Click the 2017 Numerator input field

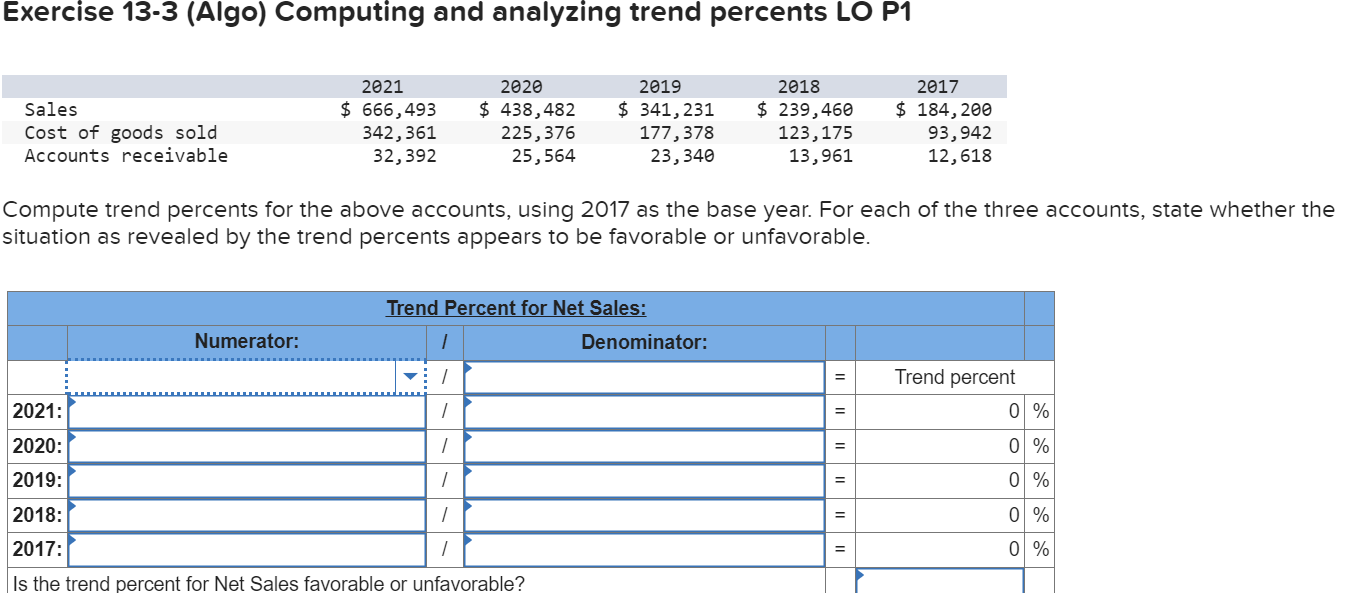[x=245, y=548]
